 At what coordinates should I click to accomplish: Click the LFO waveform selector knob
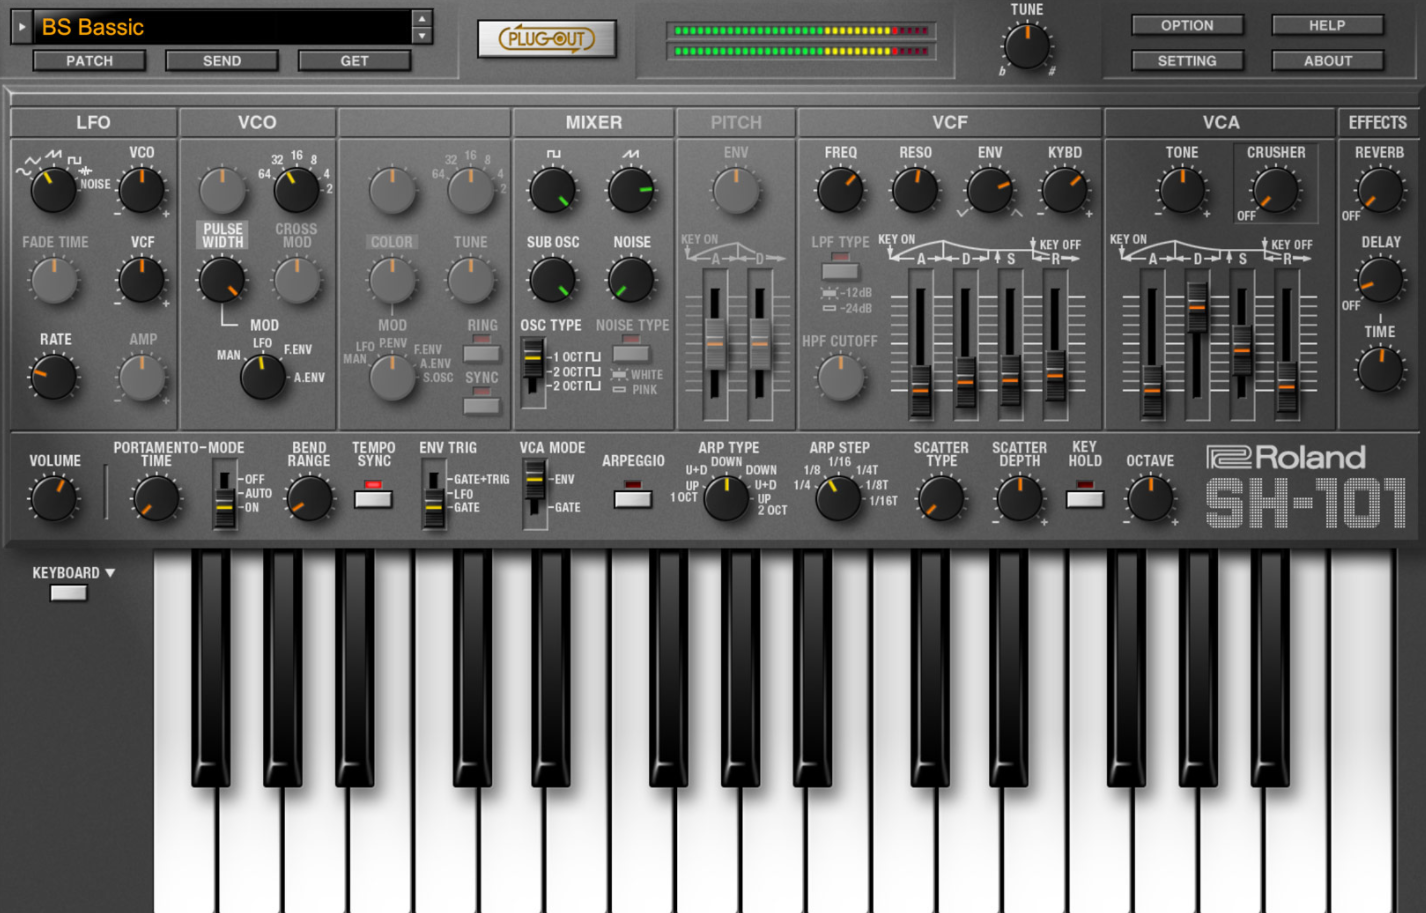click(52, 188)
